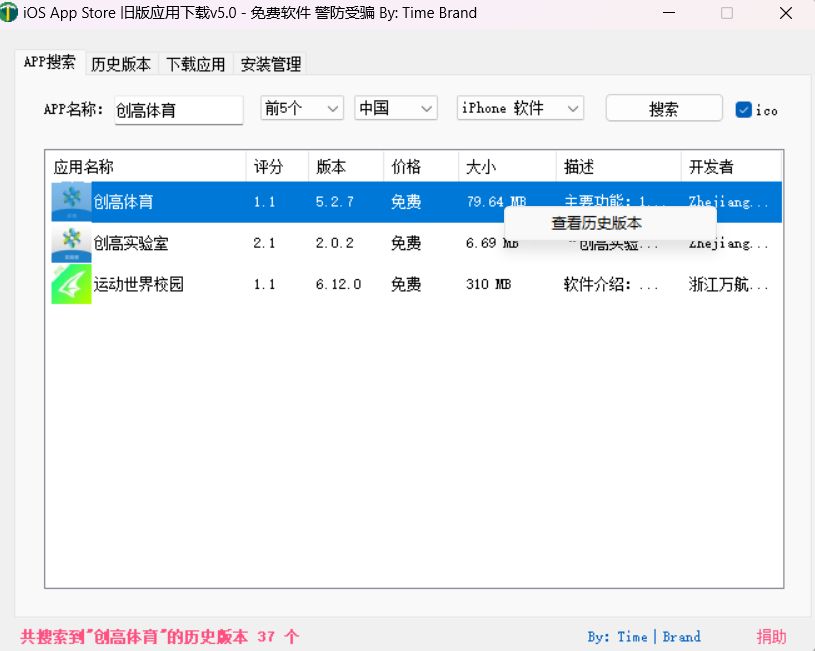Click version 5.2.7 cell

pos(335,202)
